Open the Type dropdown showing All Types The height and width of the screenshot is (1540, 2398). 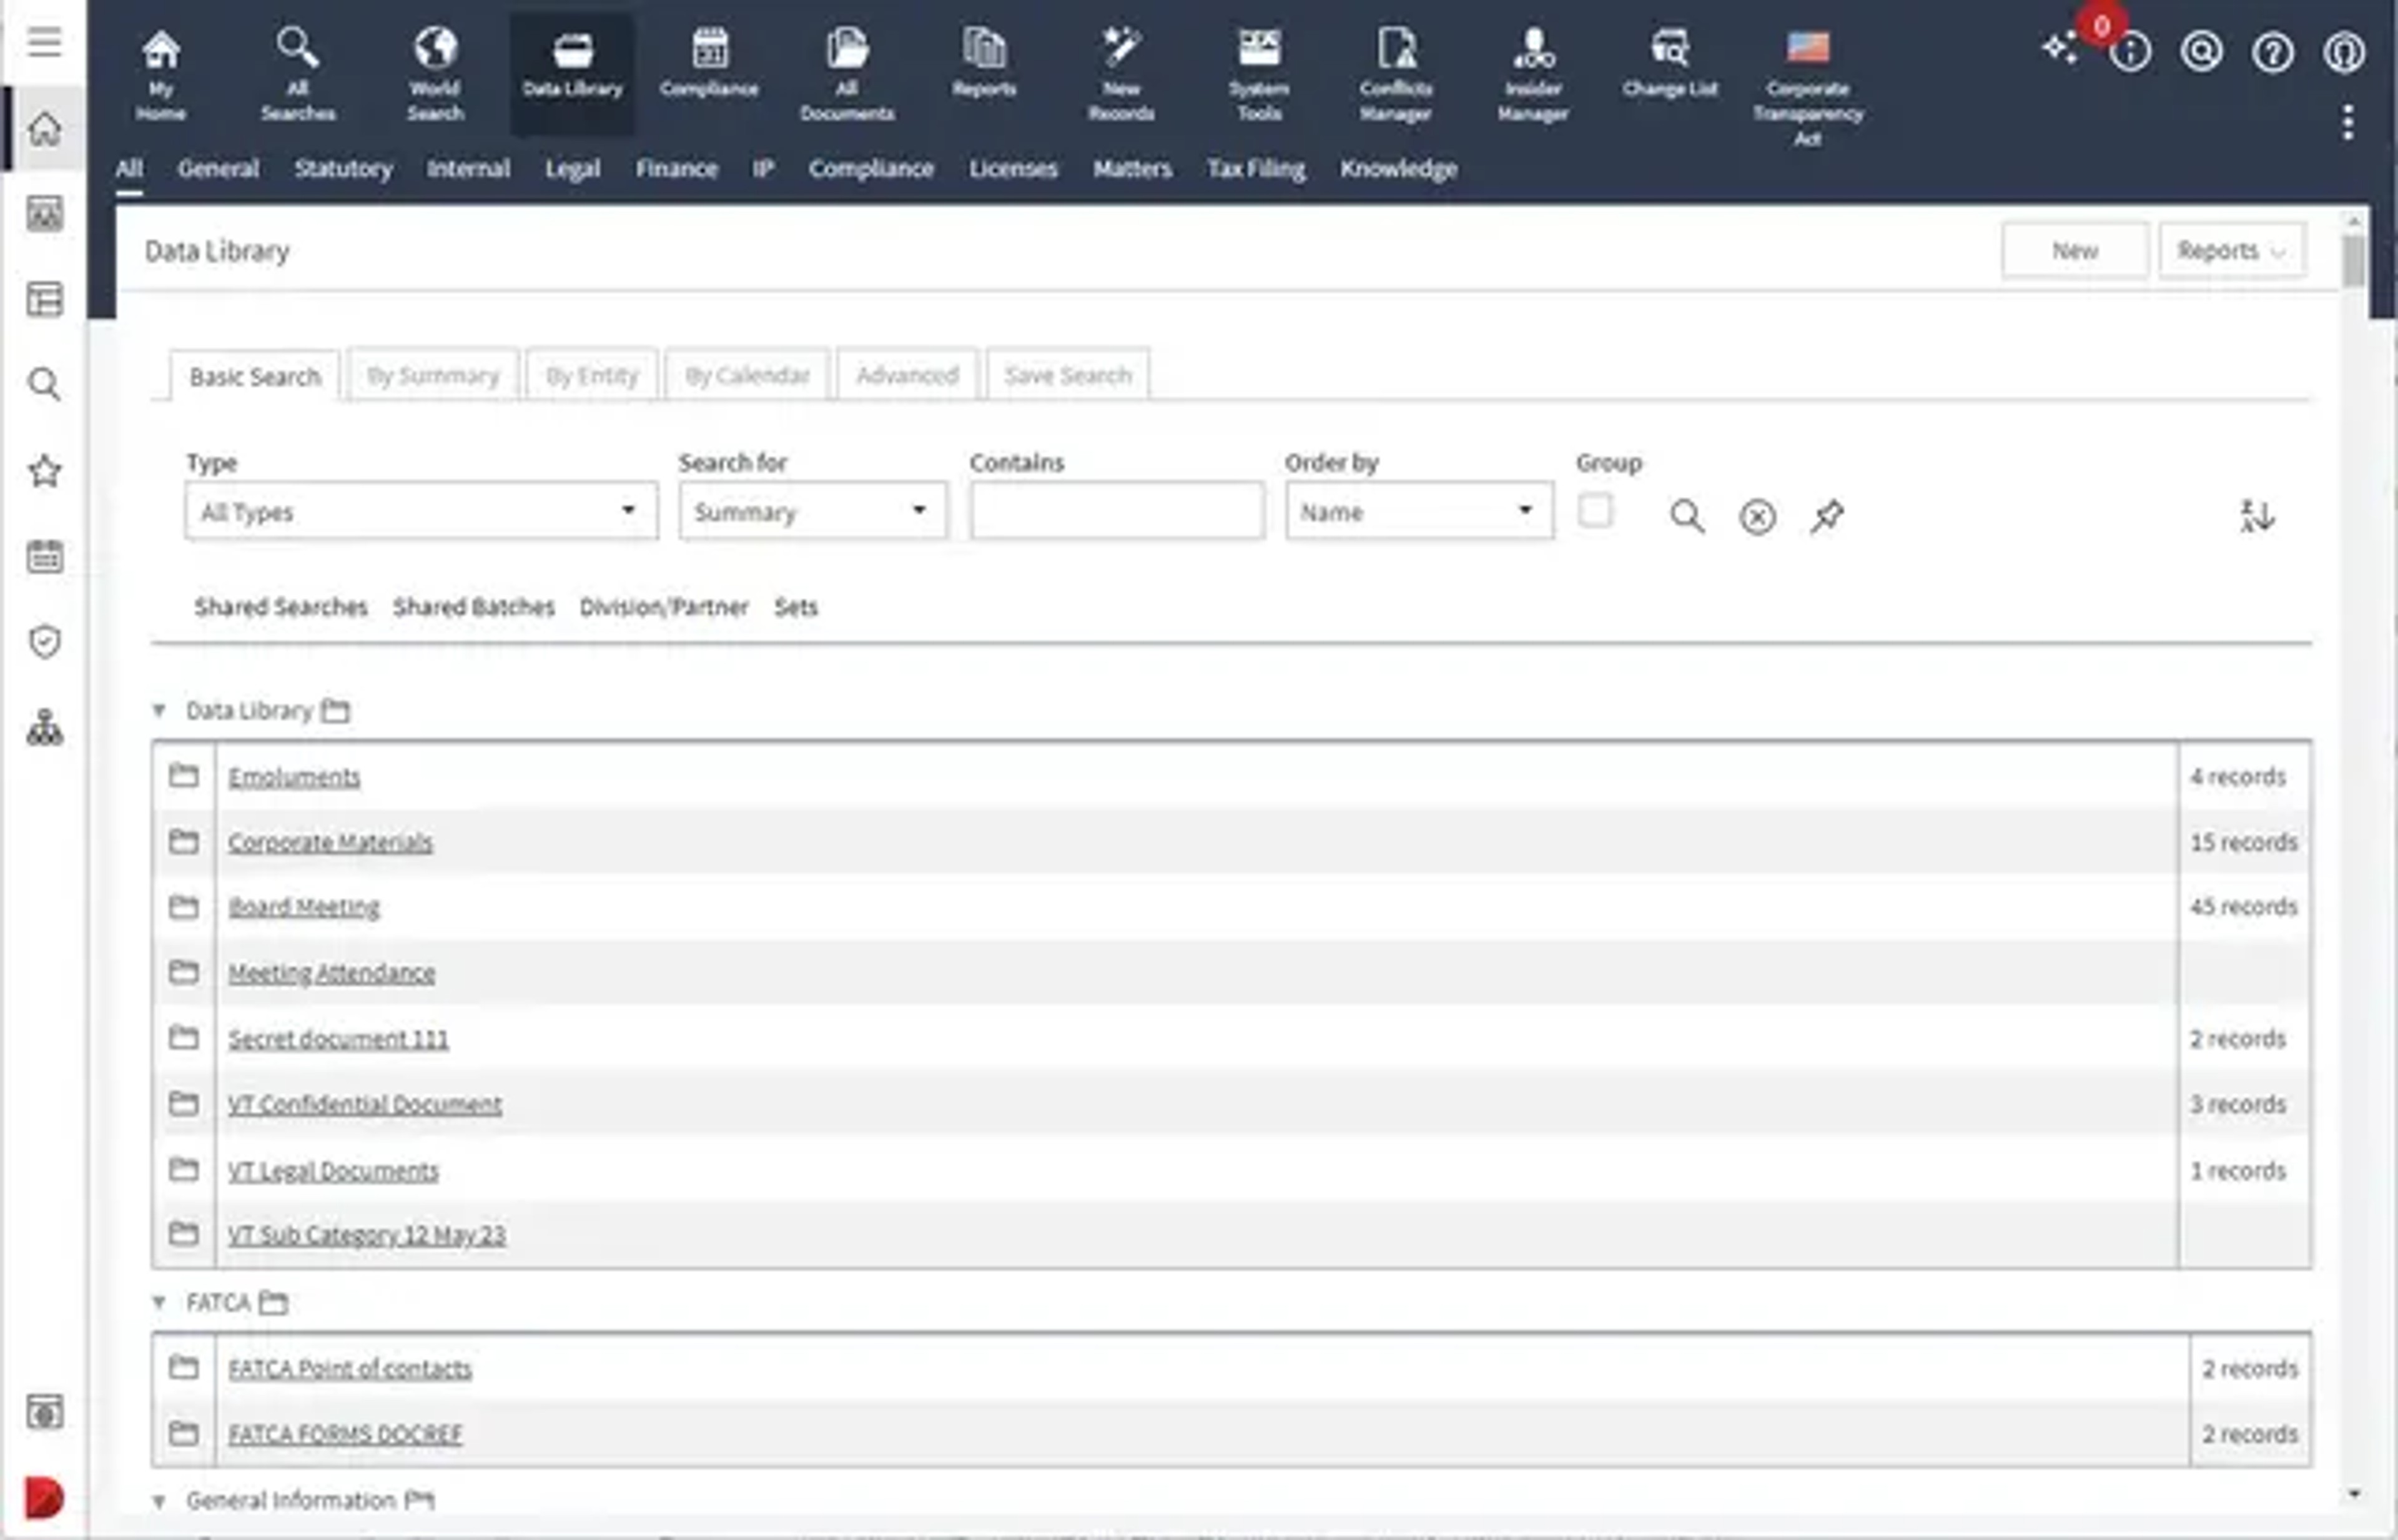tap(421, 511)
